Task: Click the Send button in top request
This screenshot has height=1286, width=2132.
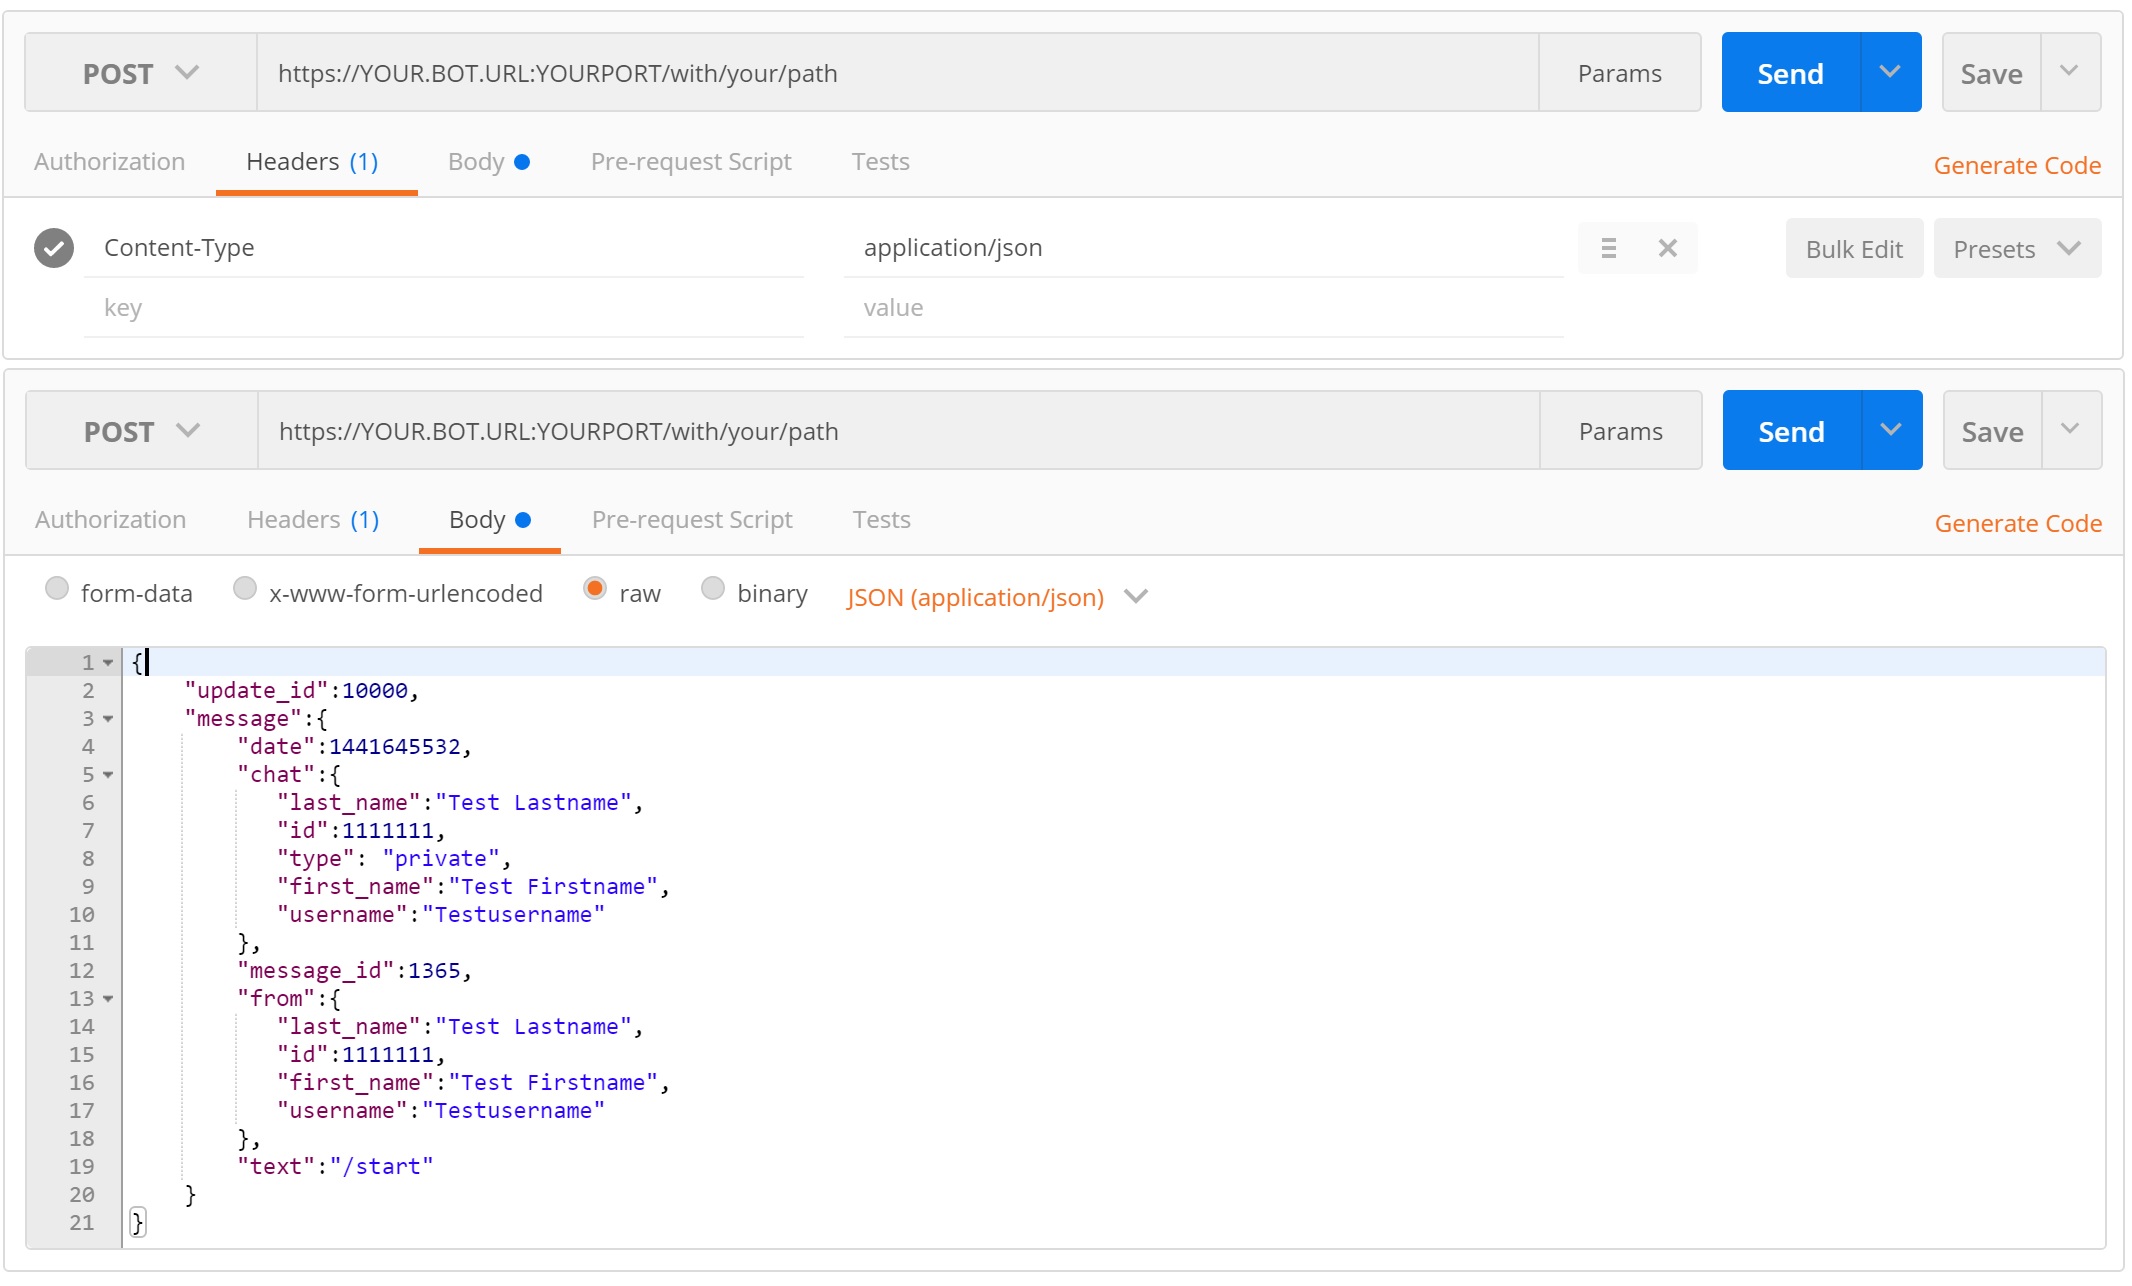Action: [1789, 72]
